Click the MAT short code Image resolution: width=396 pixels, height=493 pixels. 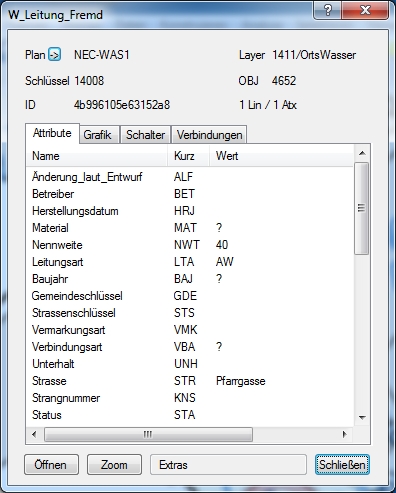coord(185,228)
